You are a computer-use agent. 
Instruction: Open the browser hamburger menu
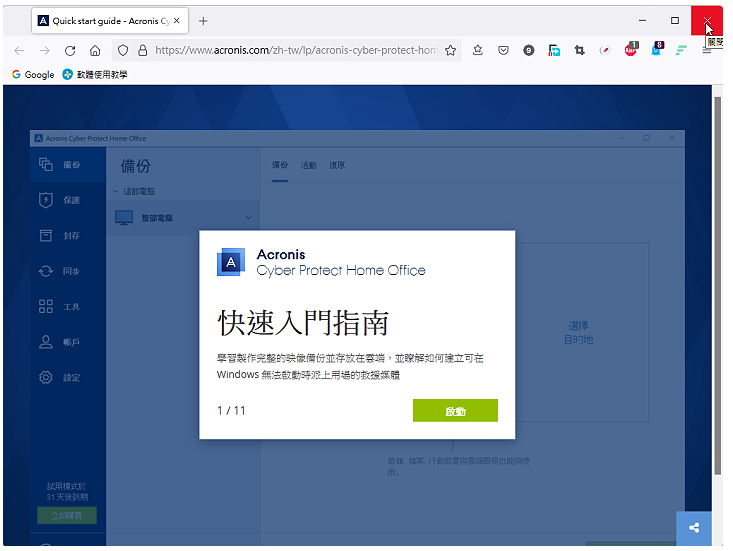[706, 50]
